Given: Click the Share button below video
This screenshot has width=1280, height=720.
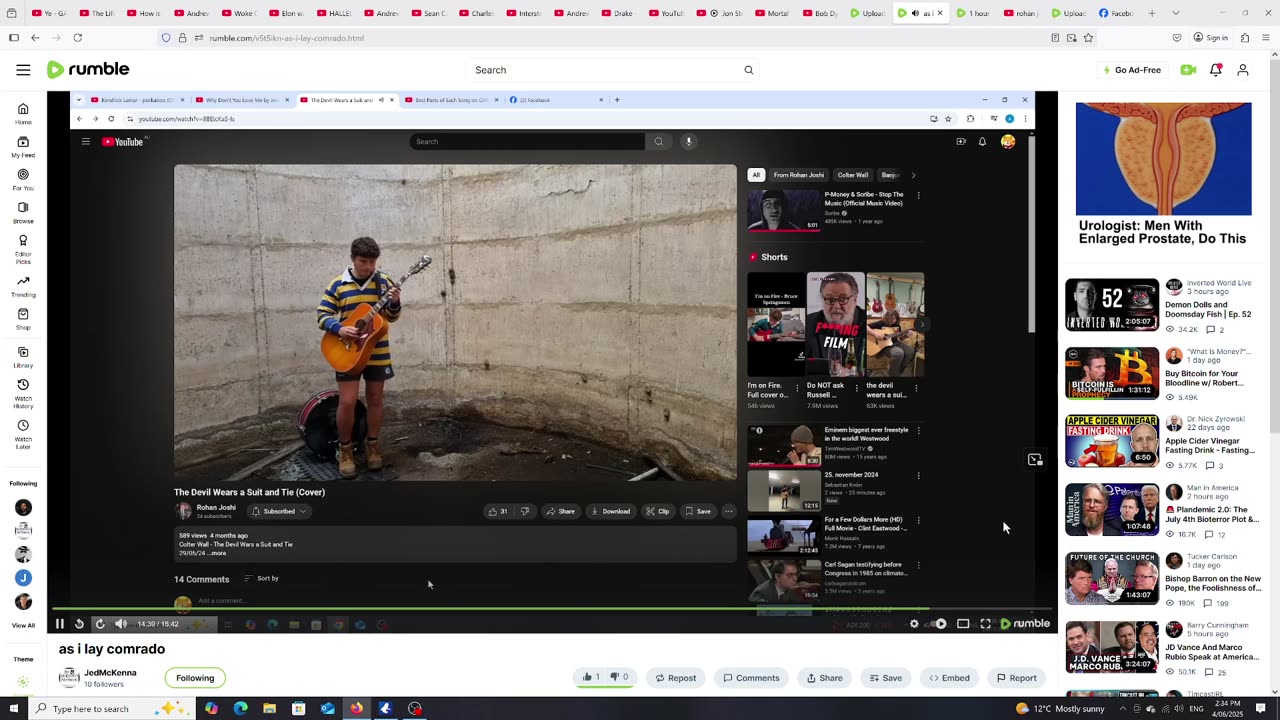Looking at the screenshot, I should point(824,678).
